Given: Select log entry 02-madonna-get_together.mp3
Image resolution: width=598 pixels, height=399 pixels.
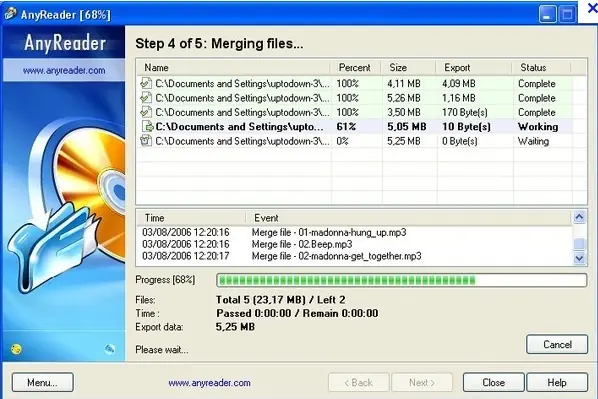Looking at the screenshot, I should coord(354,256).
